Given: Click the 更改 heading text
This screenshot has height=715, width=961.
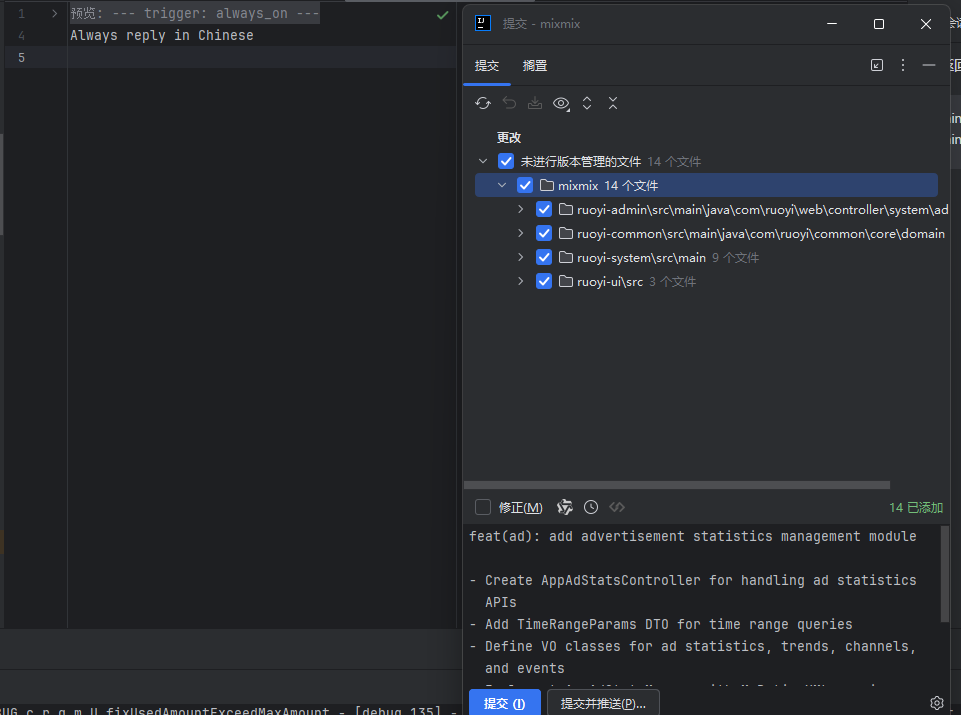Looking at the screenshot, I should [509, 137].
